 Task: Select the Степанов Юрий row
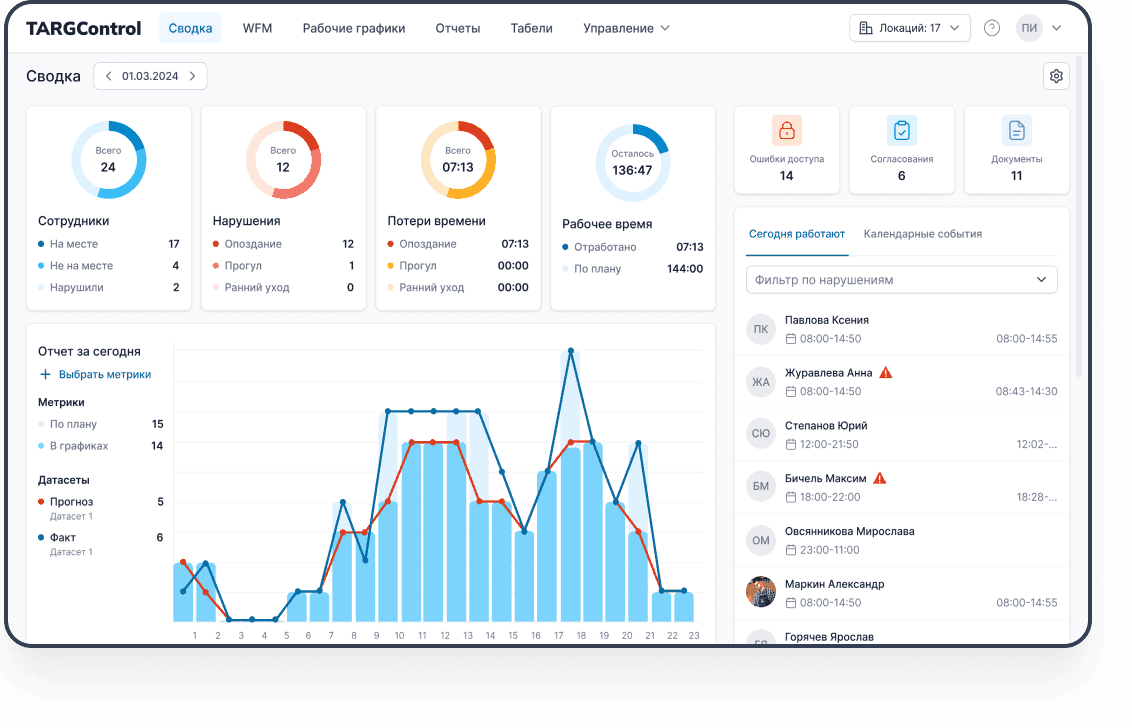[x=902, y=434]
